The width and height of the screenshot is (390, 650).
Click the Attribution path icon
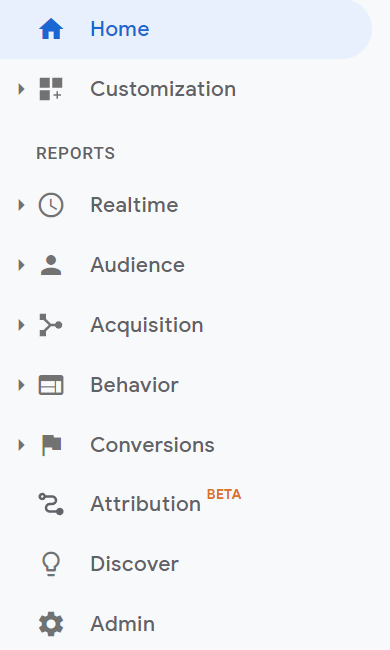pos(51,504)
